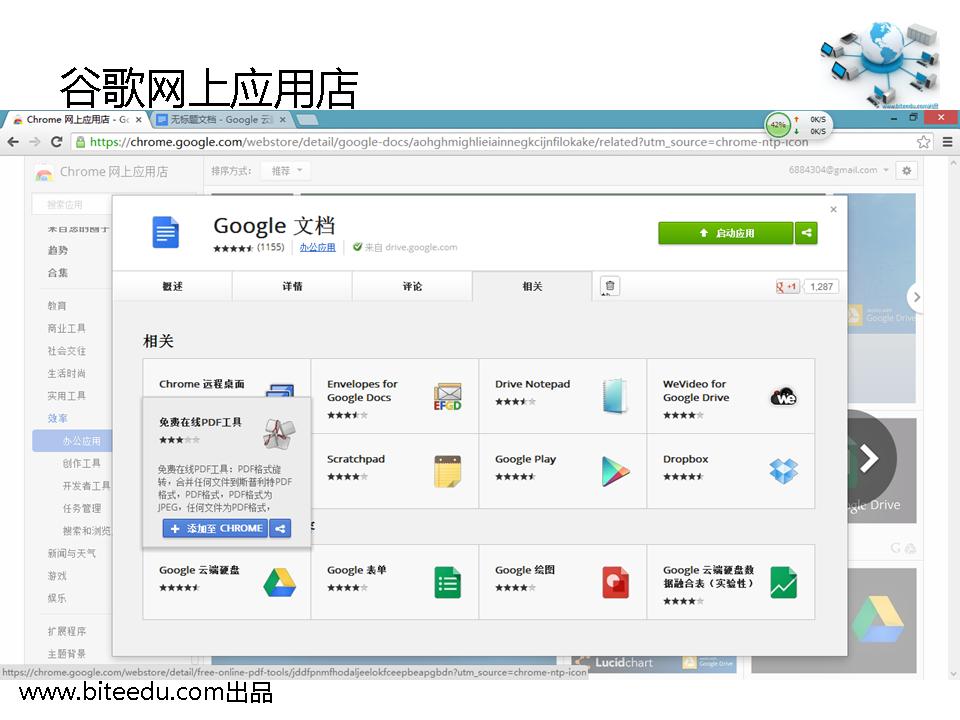Select 教育 category in sidebar
The width and height of the screenshot is (960, 720).
pos(57,306)
